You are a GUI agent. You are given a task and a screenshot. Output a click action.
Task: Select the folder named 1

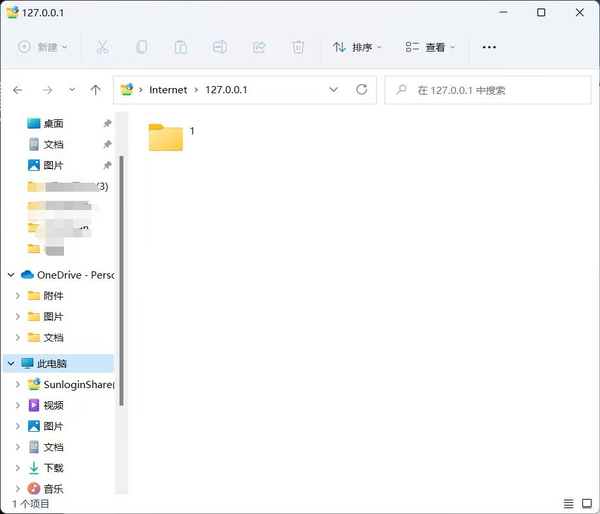point(166,137)
